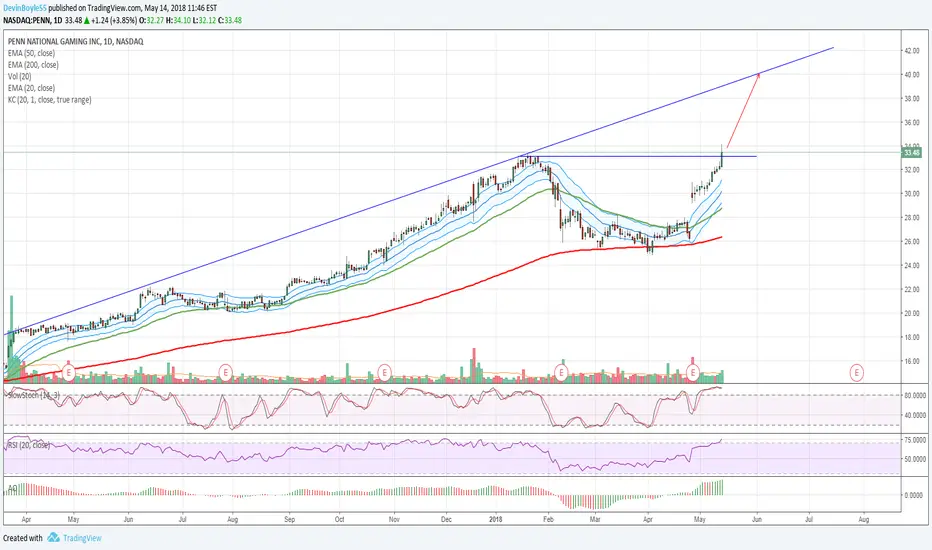
Task: Click the 36.00 price axis label
Action: (x=912, y=122)
